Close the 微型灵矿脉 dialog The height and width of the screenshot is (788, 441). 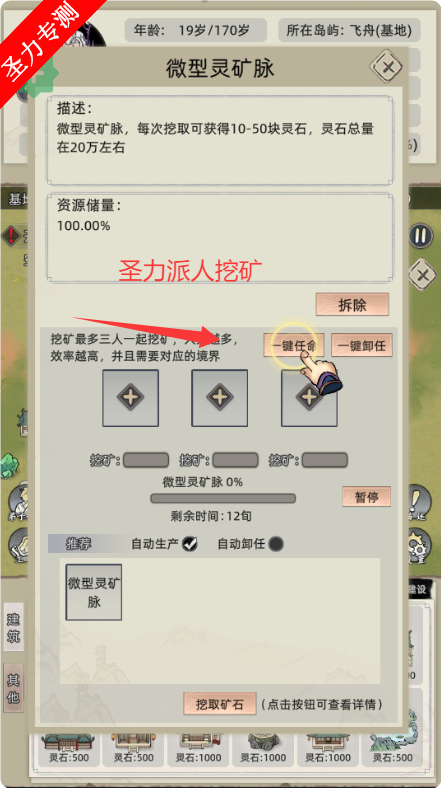(387, 67)
